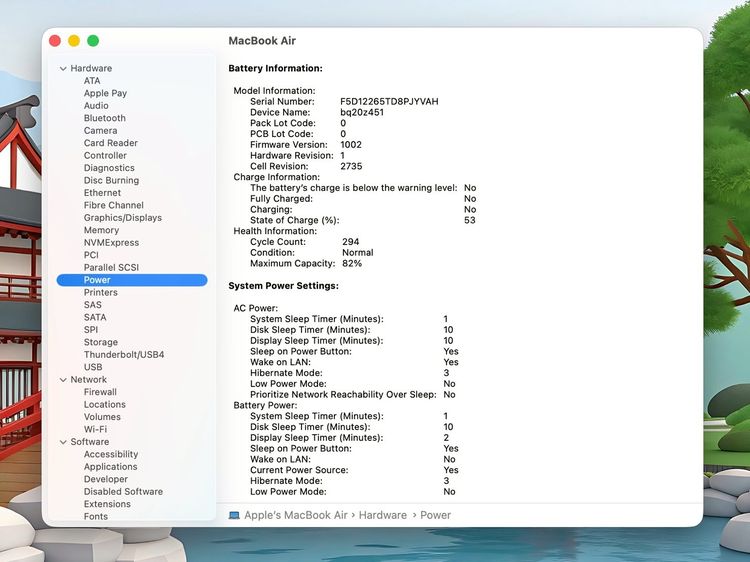The width and height of the screenshot is (750, 562).
Task: Open Storage details
Action: tap(100, 342)
